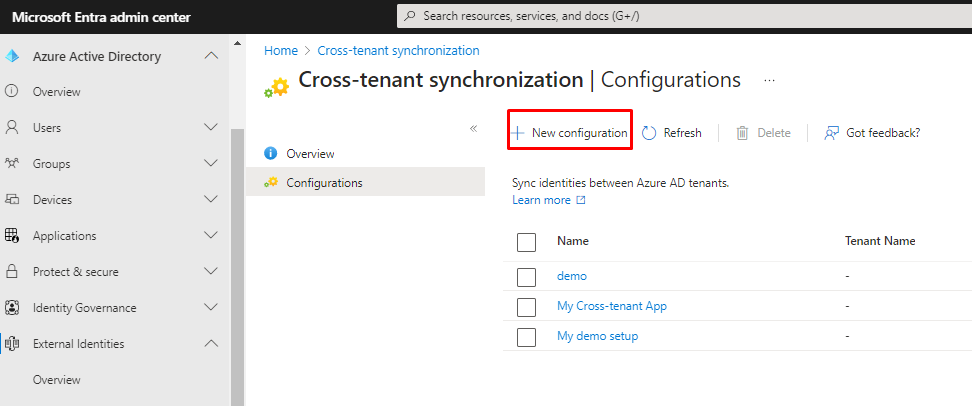This screenshot has width=972, height=406.
Task: Click the Got feedback icon
Action: point(831,133)
